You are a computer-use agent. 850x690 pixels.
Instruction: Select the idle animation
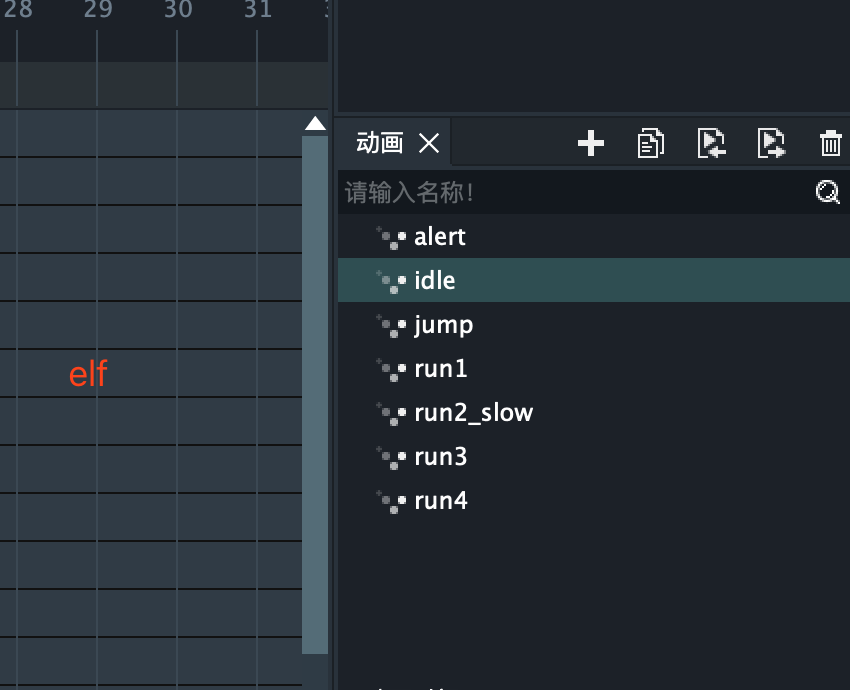click(x=435, y=281)
